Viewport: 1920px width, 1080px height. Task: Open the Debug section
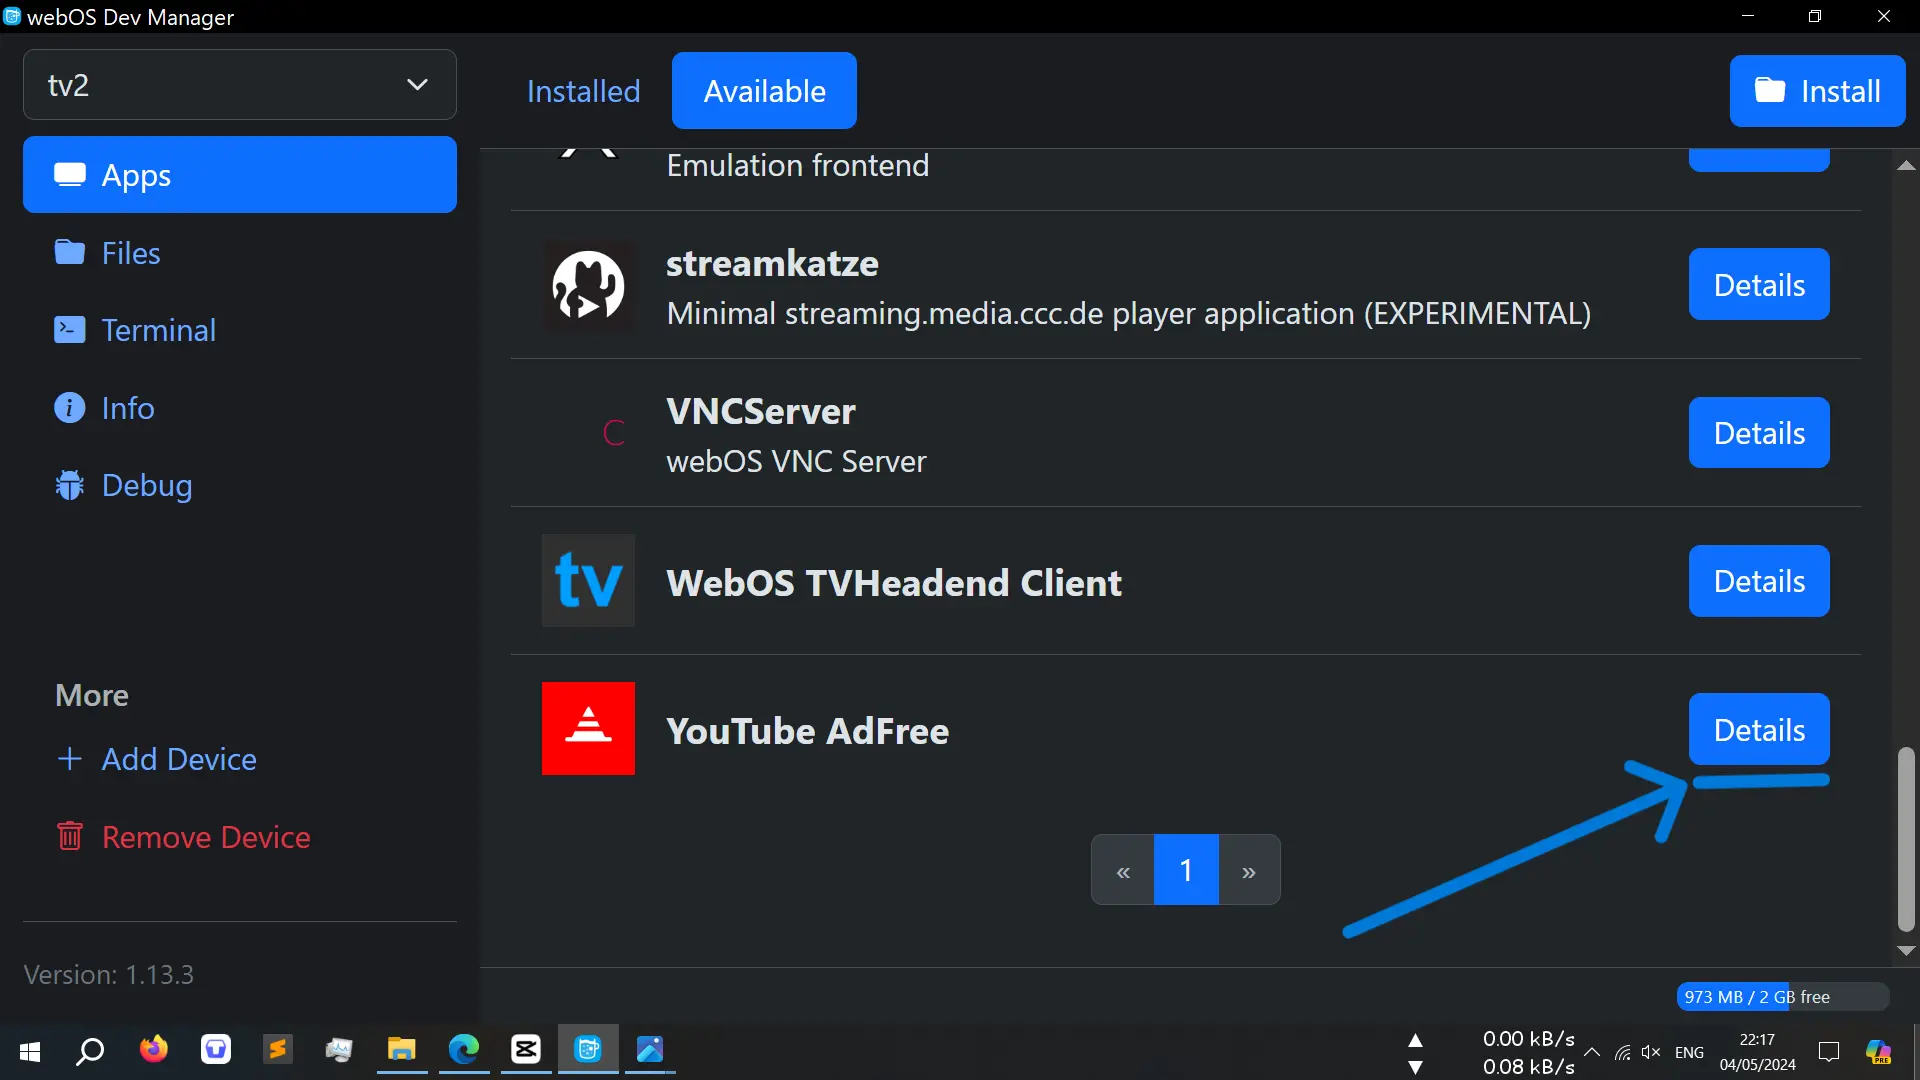coord(123,485)
